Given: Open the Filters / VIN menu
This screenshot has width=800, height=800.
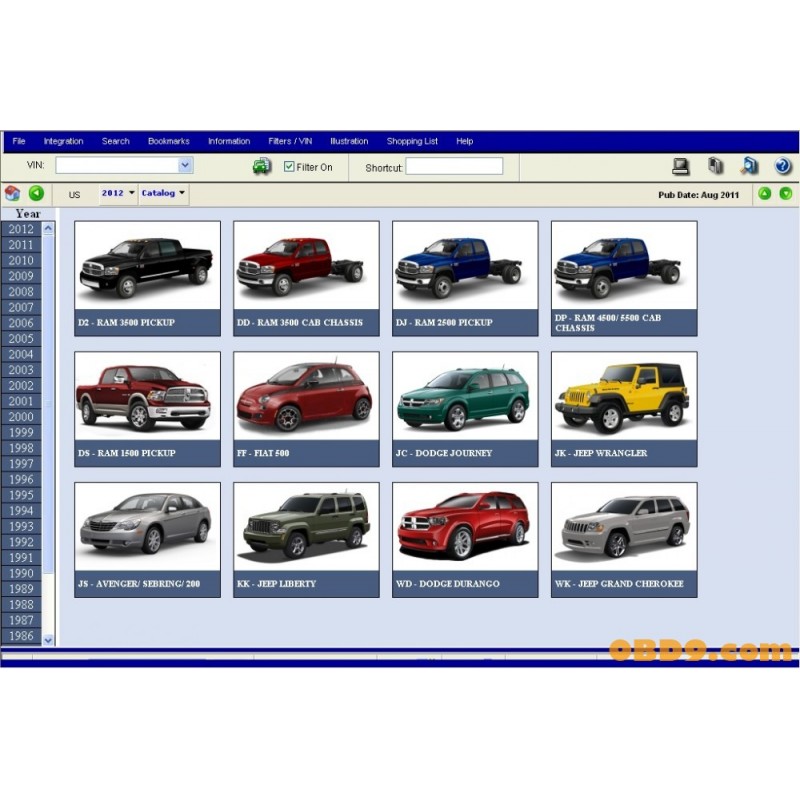Looking at the screenshot, I should (290, 141).
